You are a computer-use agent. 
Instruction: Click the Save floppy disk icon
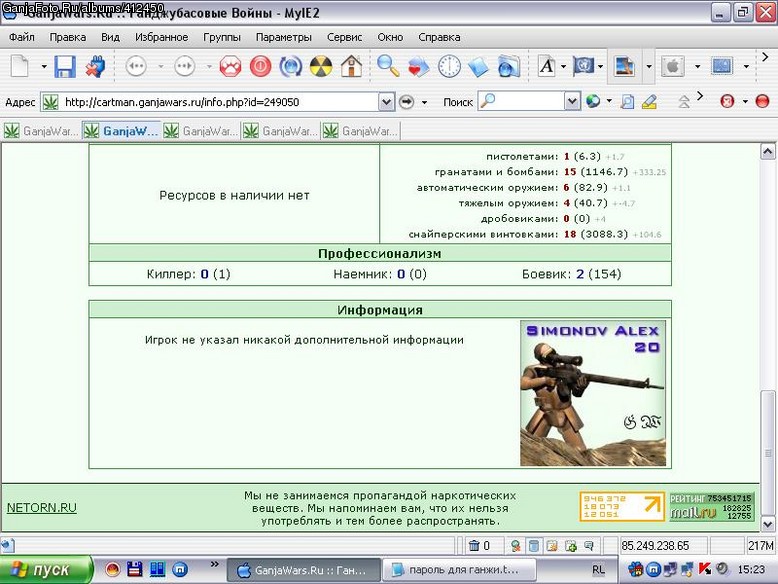pyautogui.click(x=65, y=66)
